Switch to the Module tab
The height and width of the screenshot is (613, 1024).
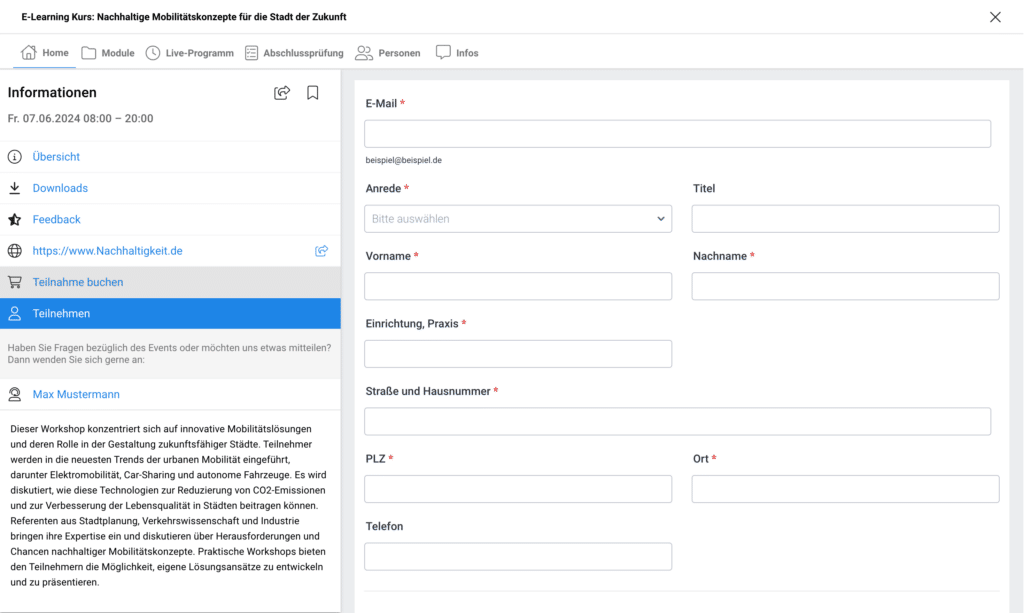(x=108, y=53)
